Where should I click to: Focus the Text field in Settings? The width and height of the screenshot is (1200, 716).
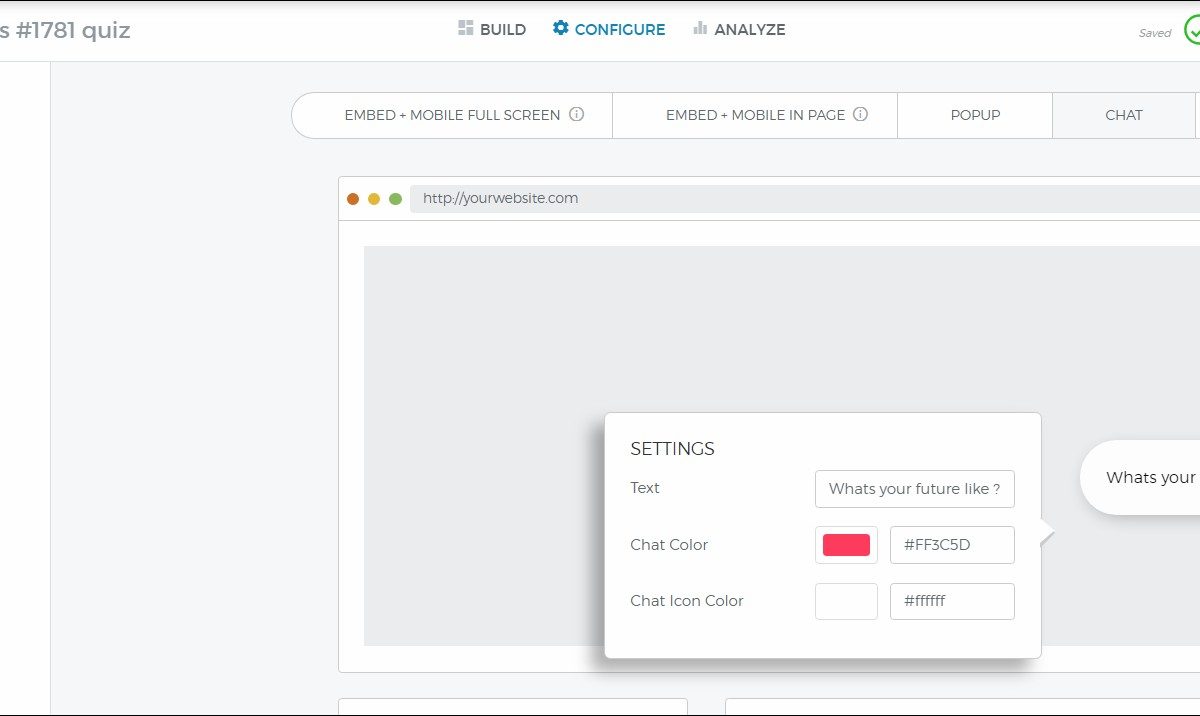tap(914, 489)
